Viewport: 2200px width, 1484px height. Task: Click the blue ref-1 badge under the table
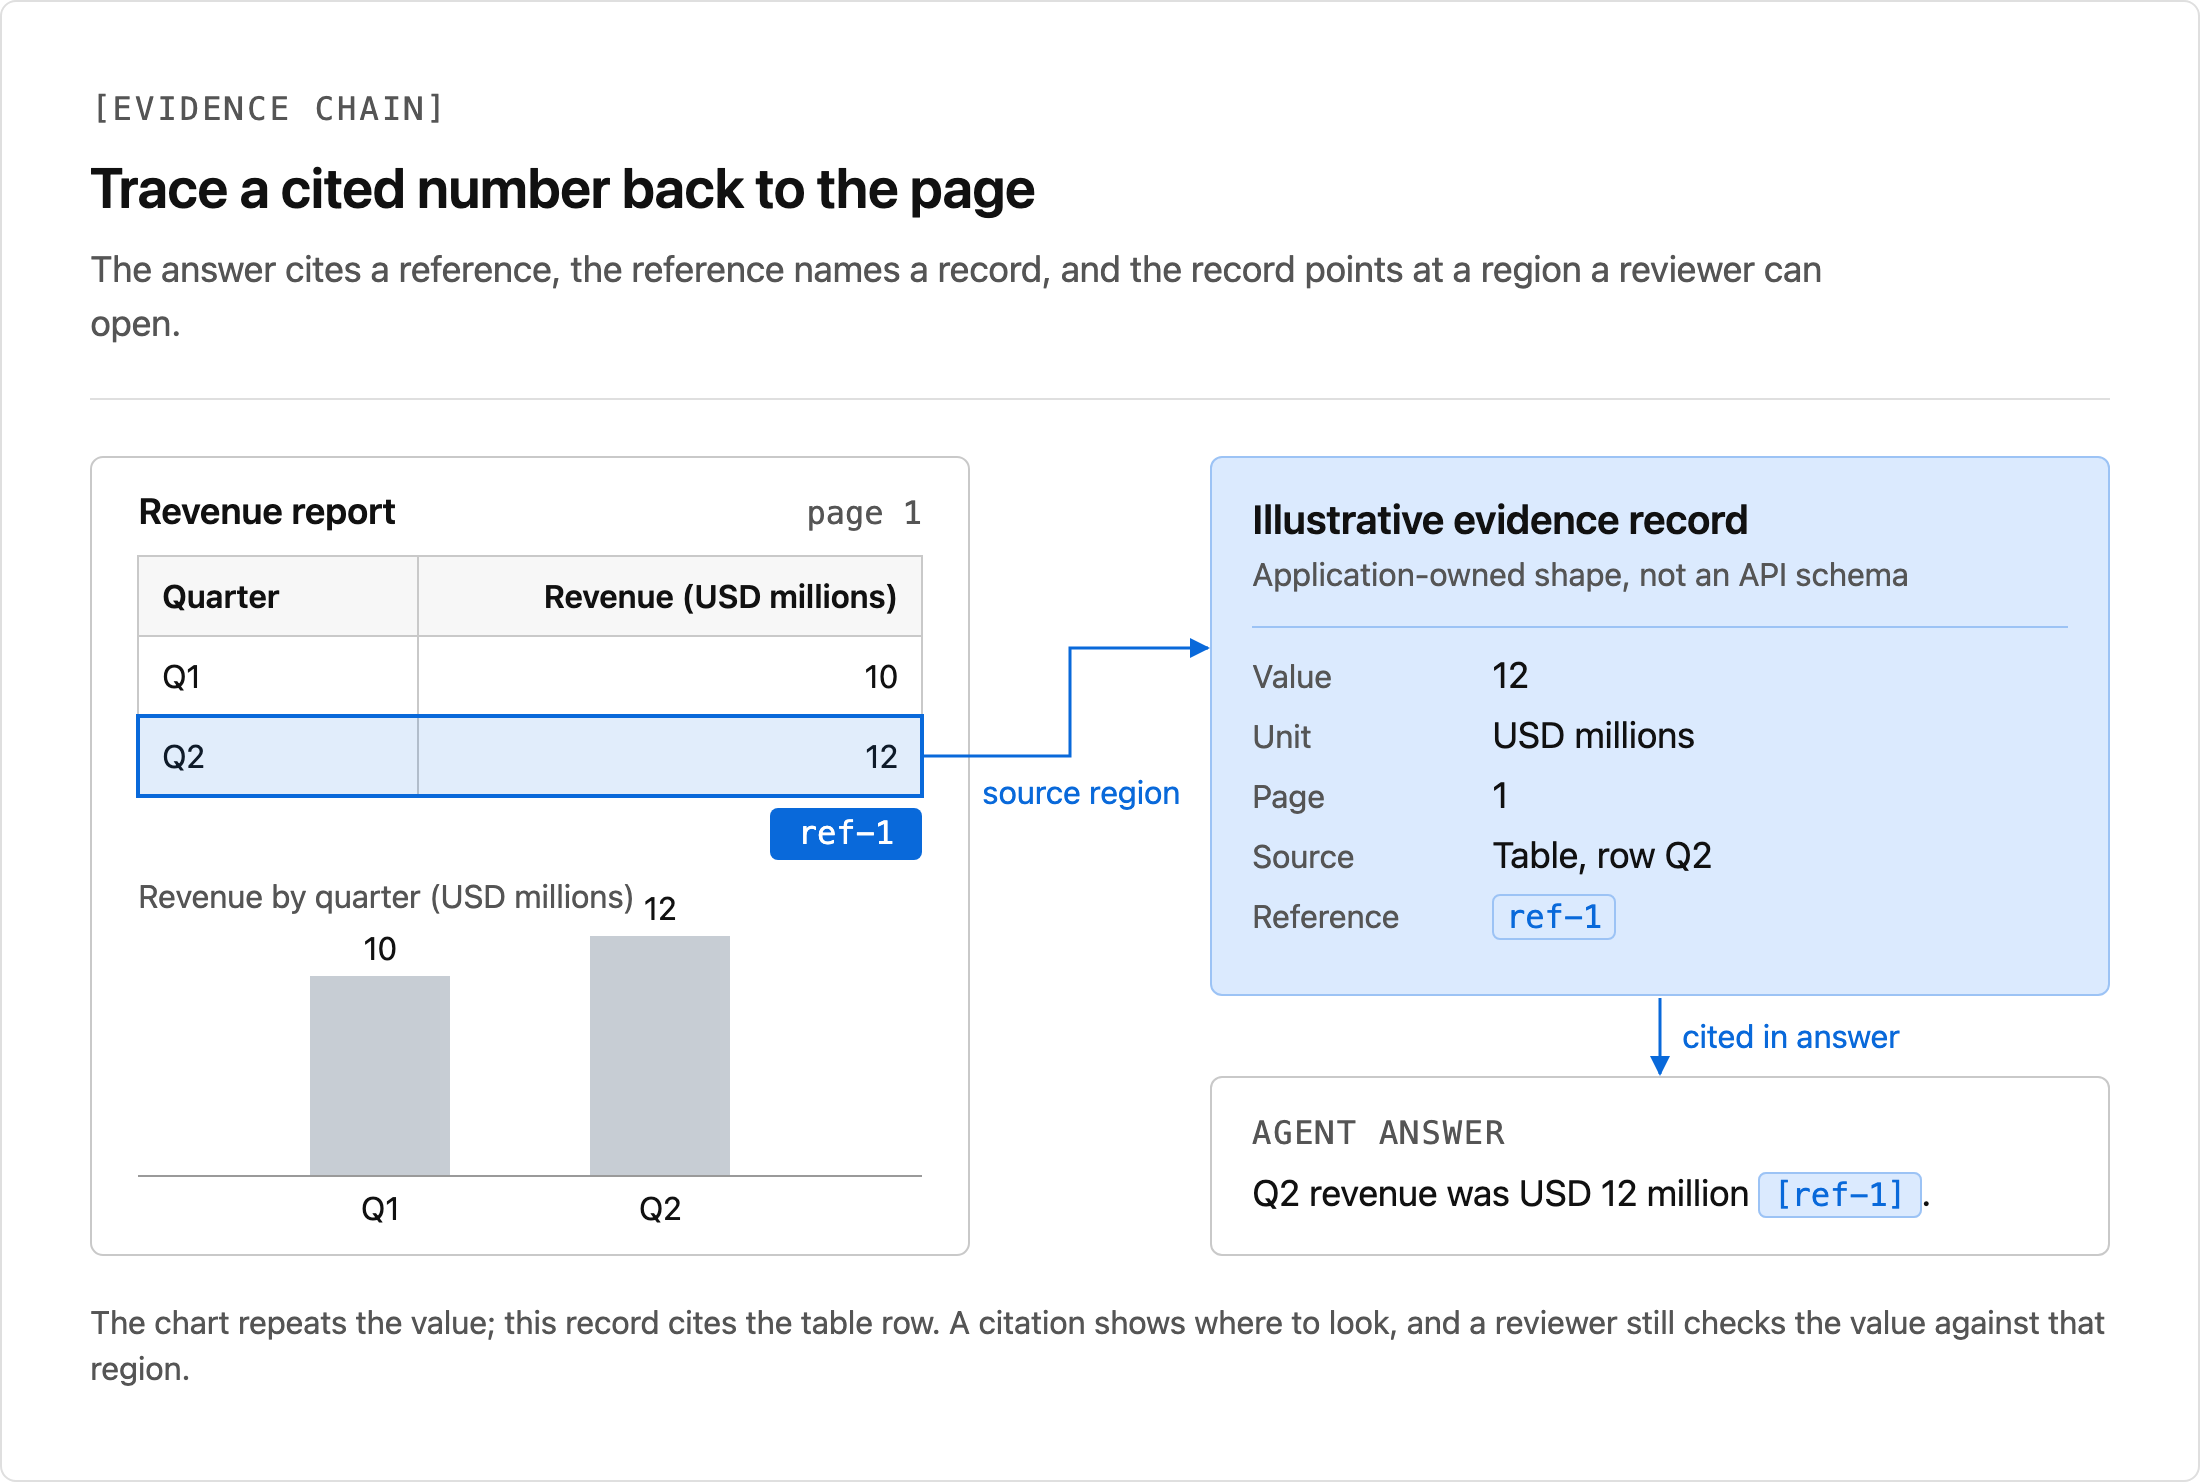pos(846,833)
